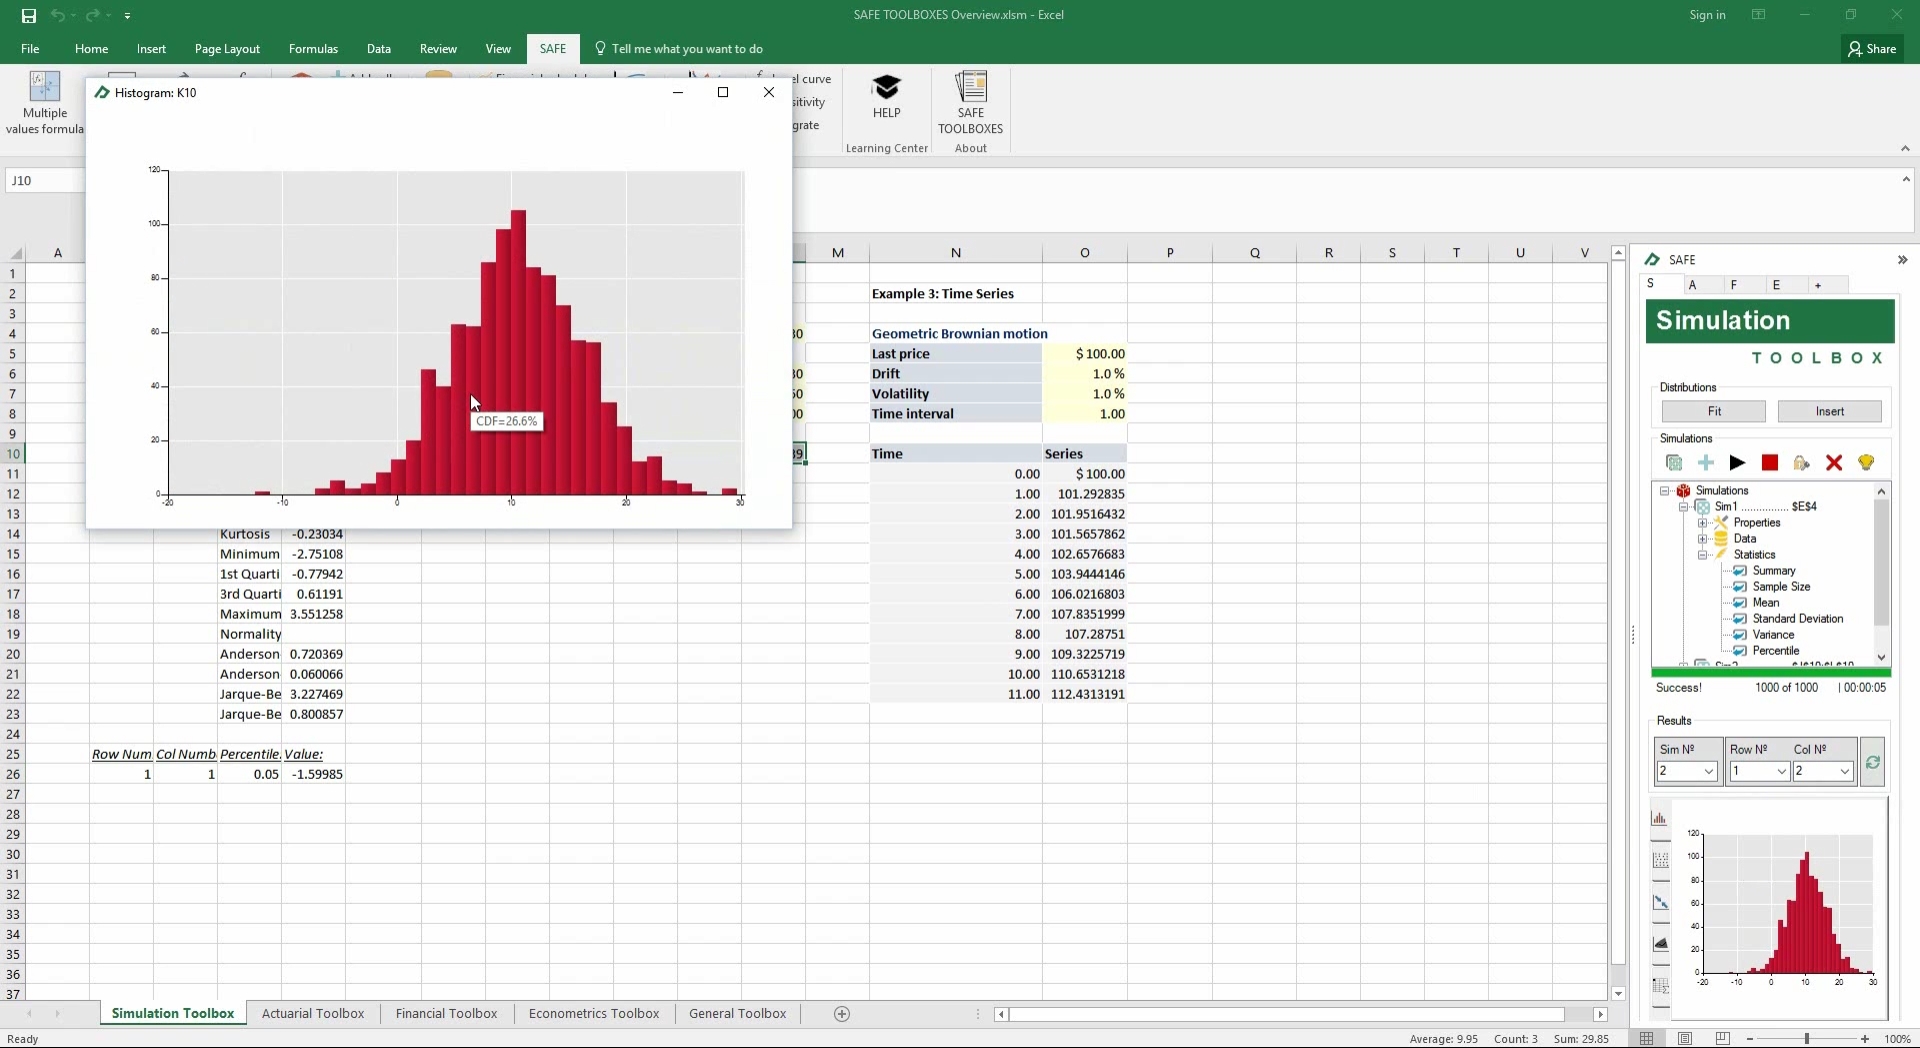Open the Financial Toolbox sheet tab
This screenshot has width=1920, height=1048.
pos(446,1014)
